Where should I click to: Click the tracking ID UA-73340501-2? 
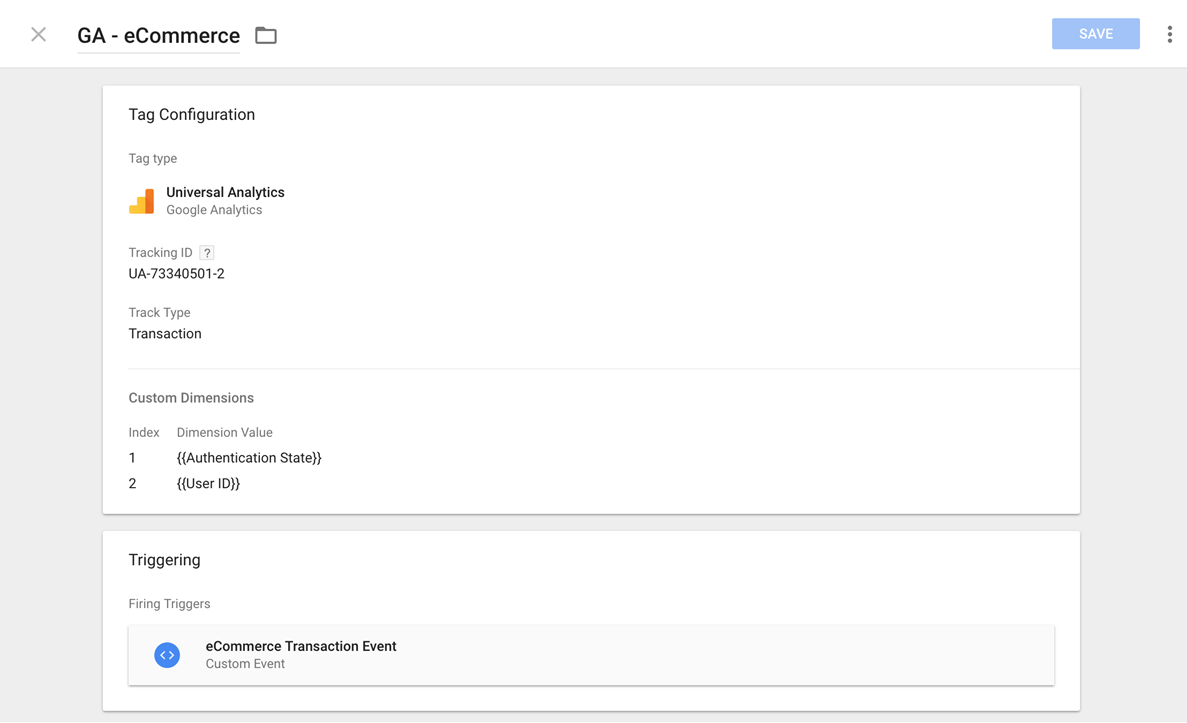(x=176, y=274)
